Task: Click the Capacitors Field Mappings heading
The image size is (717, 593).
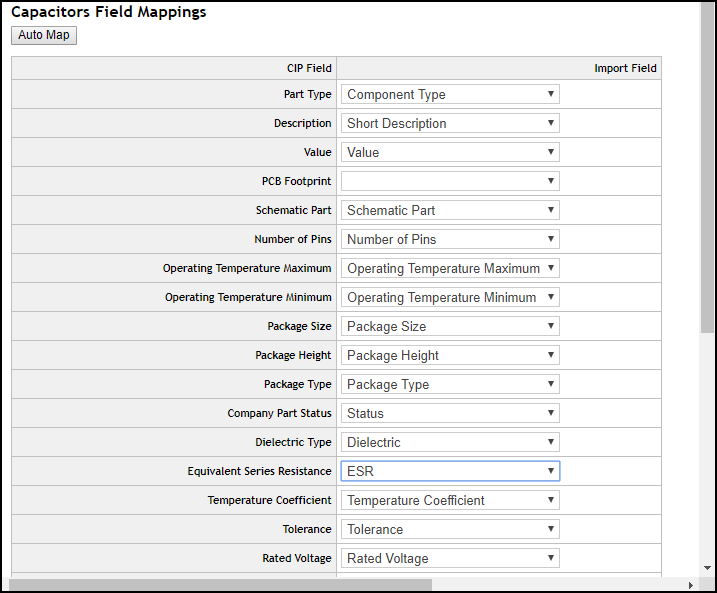Action: [108, 12]
